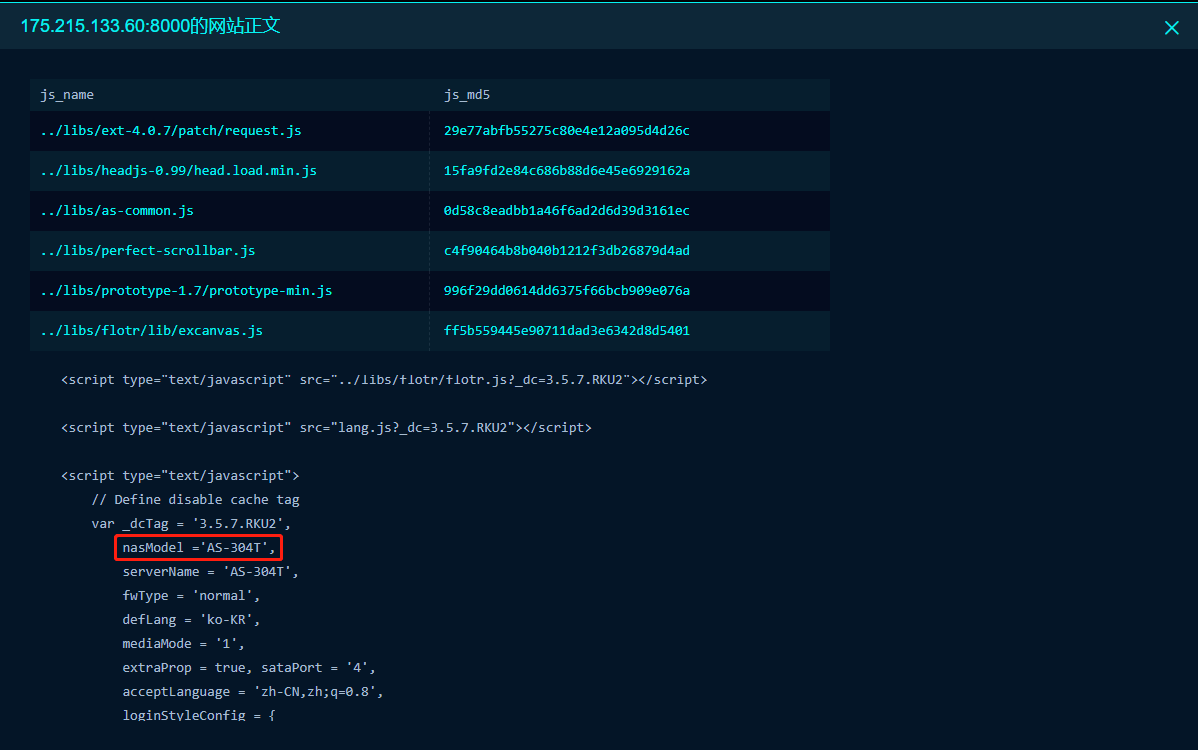Screen dimensions: 1198x750
Task: Click md5 hash 996f29dd0614dd6375f66bcb909e076a
Action: click(567, 290)
